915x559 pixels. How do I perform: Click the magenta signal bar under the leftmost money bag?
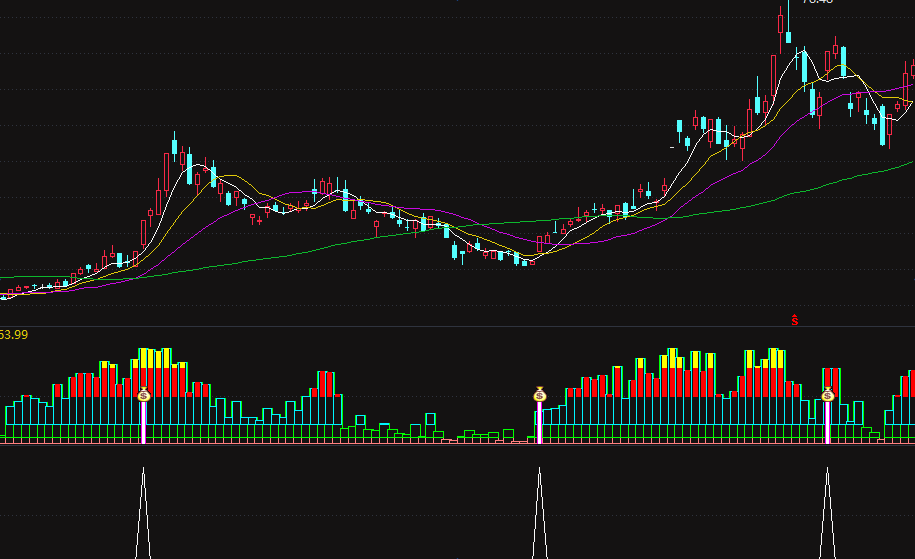(x=144, y=422)
